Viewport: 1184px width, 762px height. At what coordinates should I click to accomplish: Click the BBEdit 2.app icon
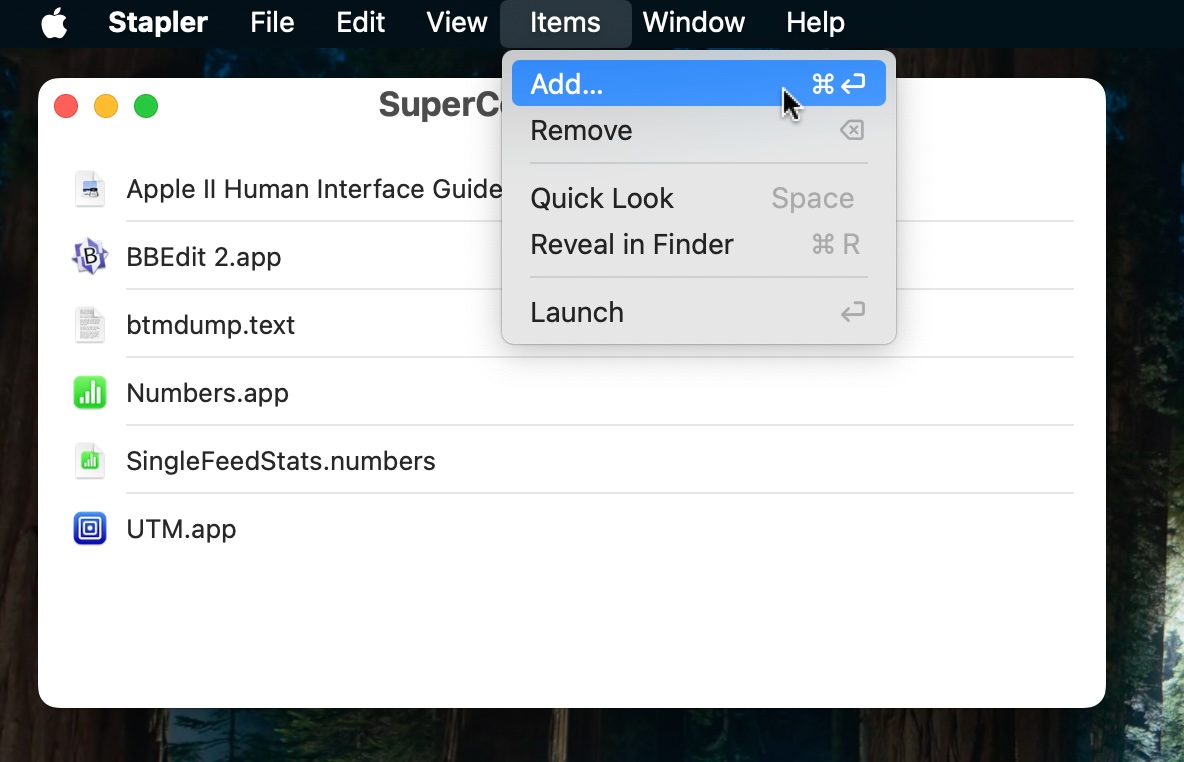90,257
